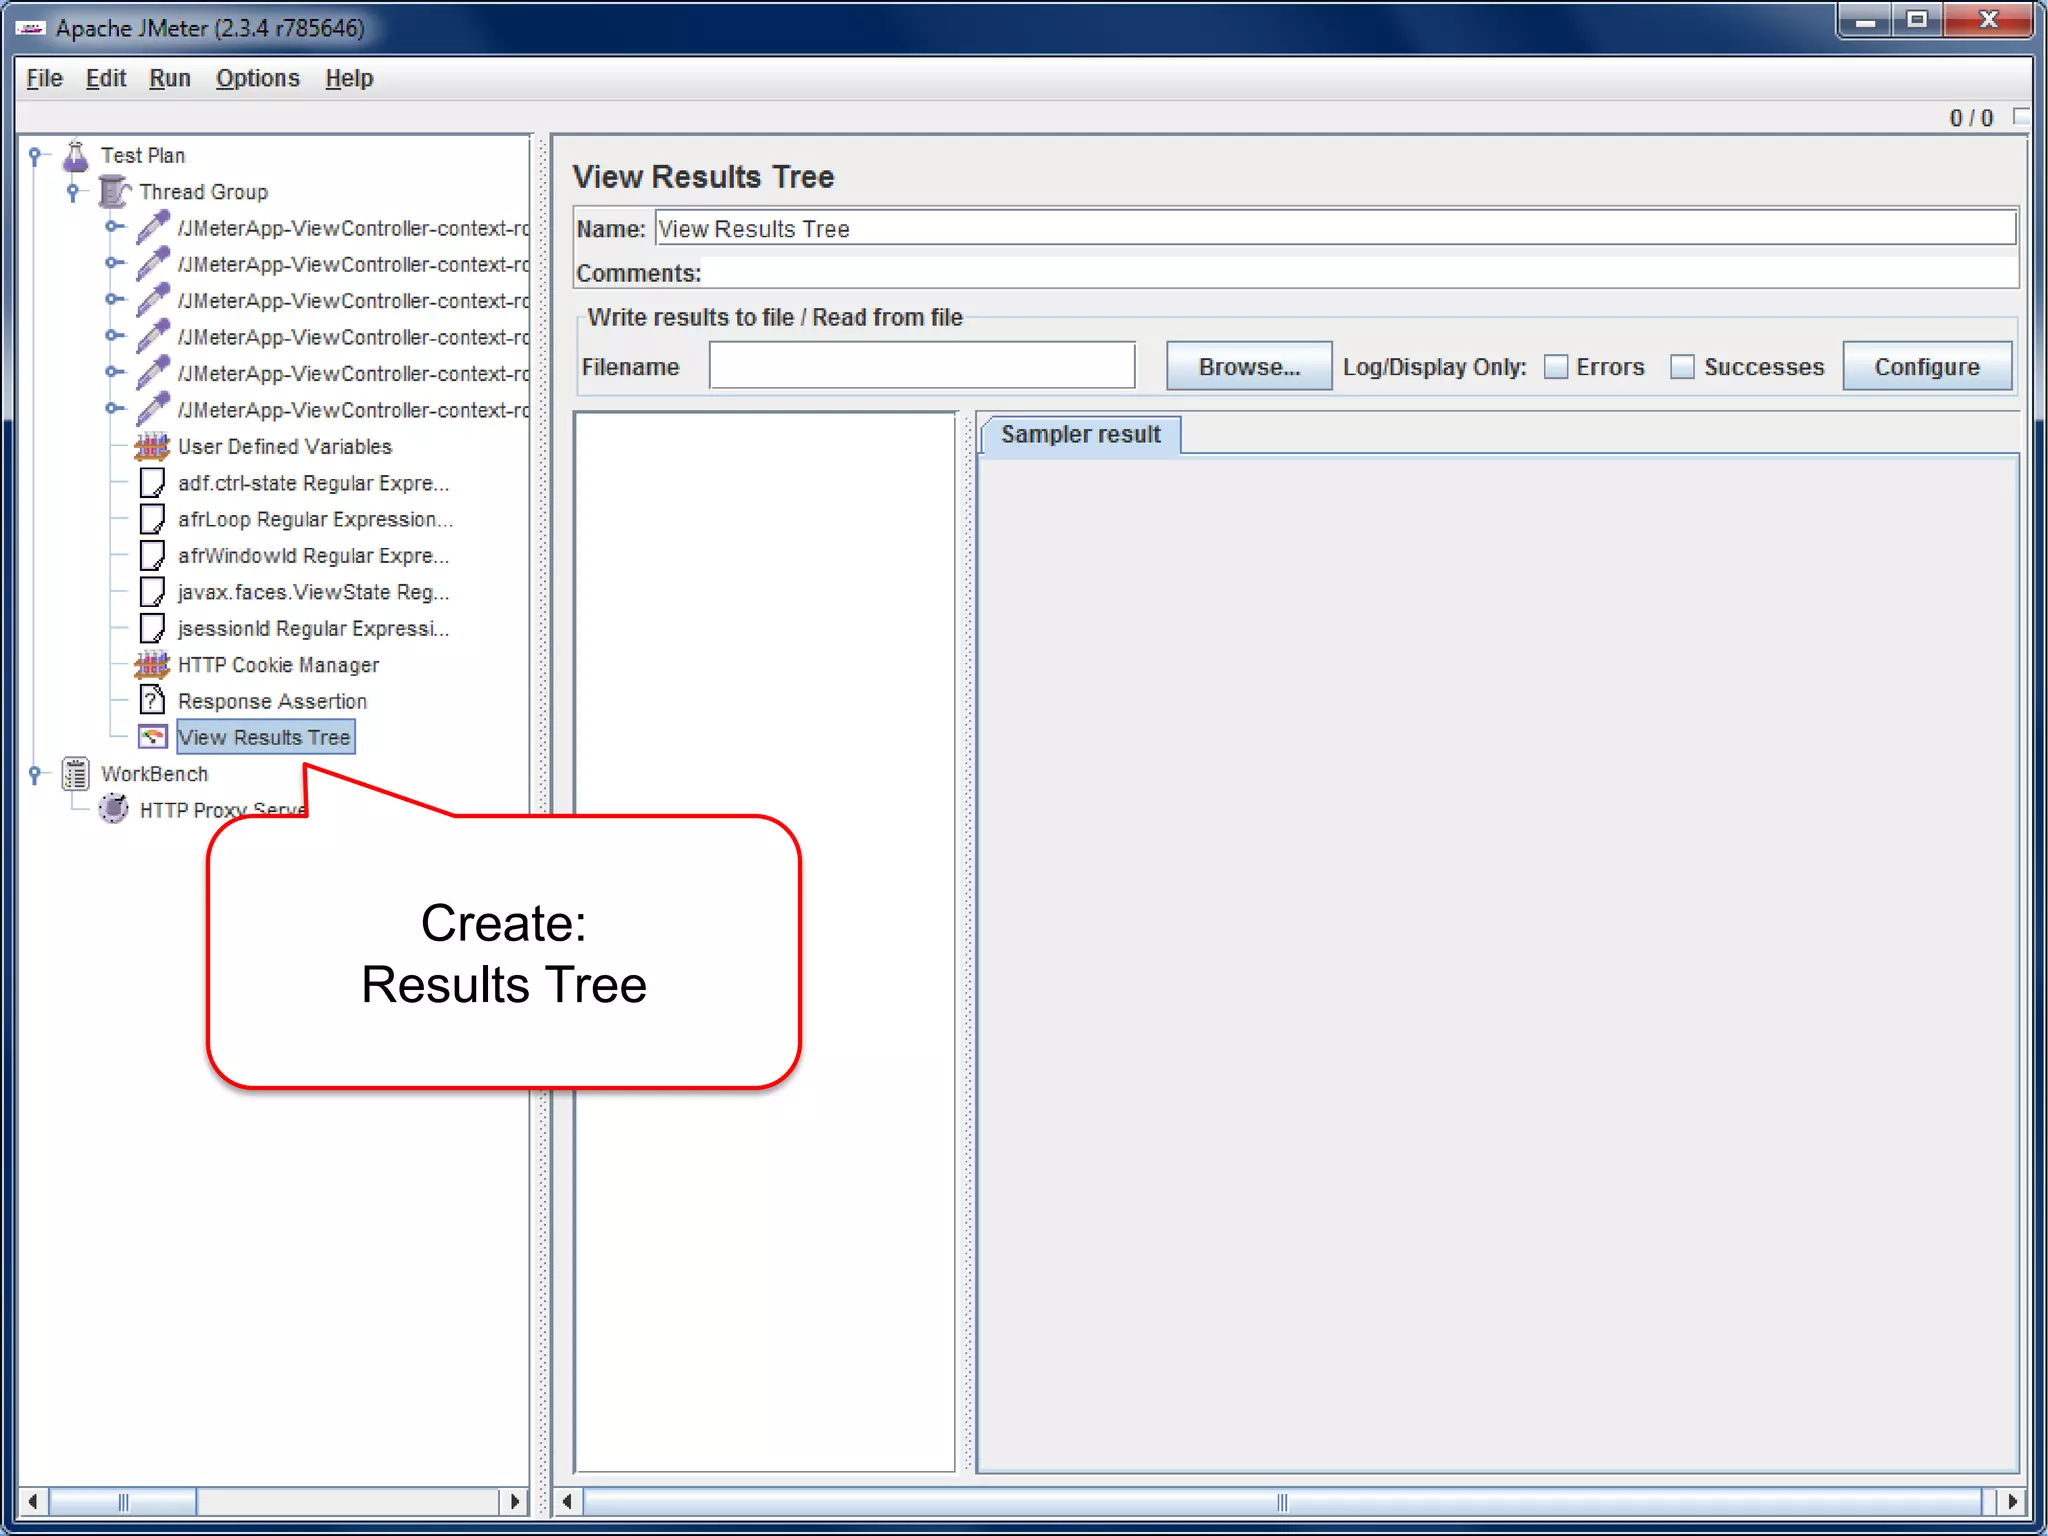Screen dimensions: 2048x1536
Task: Collapse the WorkBench node
Action: point(36,773)
